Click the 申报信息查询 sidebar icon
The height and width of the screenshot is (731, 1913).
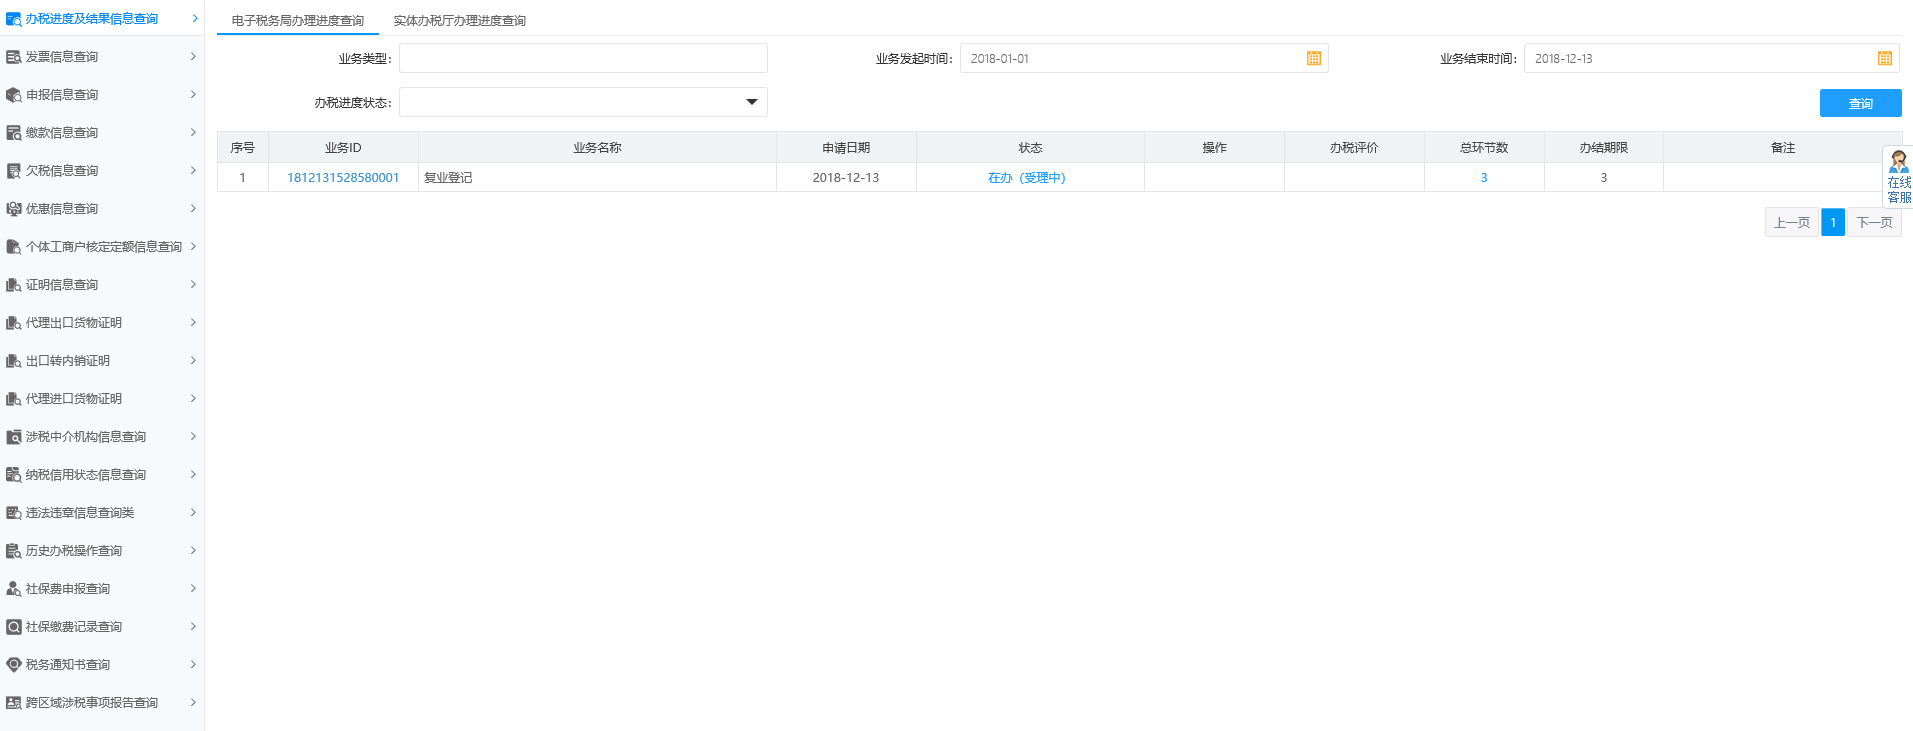click(x=13, y=95)
